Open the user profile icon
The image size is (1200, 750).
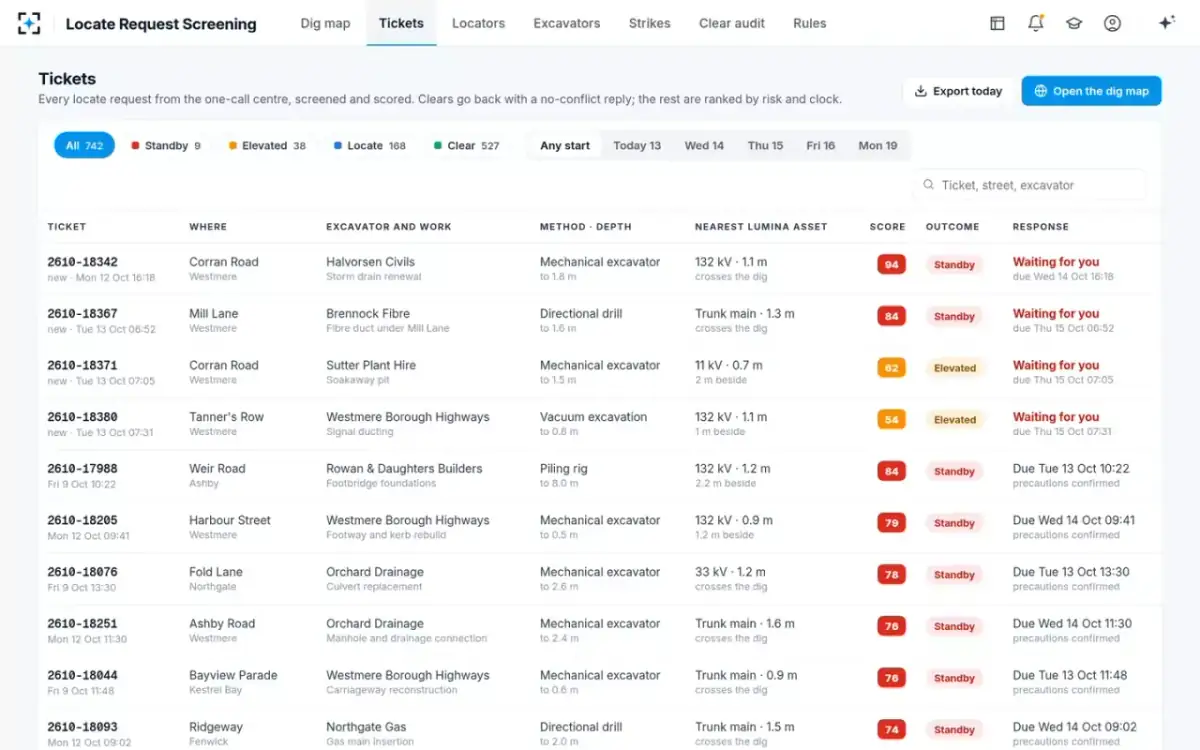click(1112, 23)
